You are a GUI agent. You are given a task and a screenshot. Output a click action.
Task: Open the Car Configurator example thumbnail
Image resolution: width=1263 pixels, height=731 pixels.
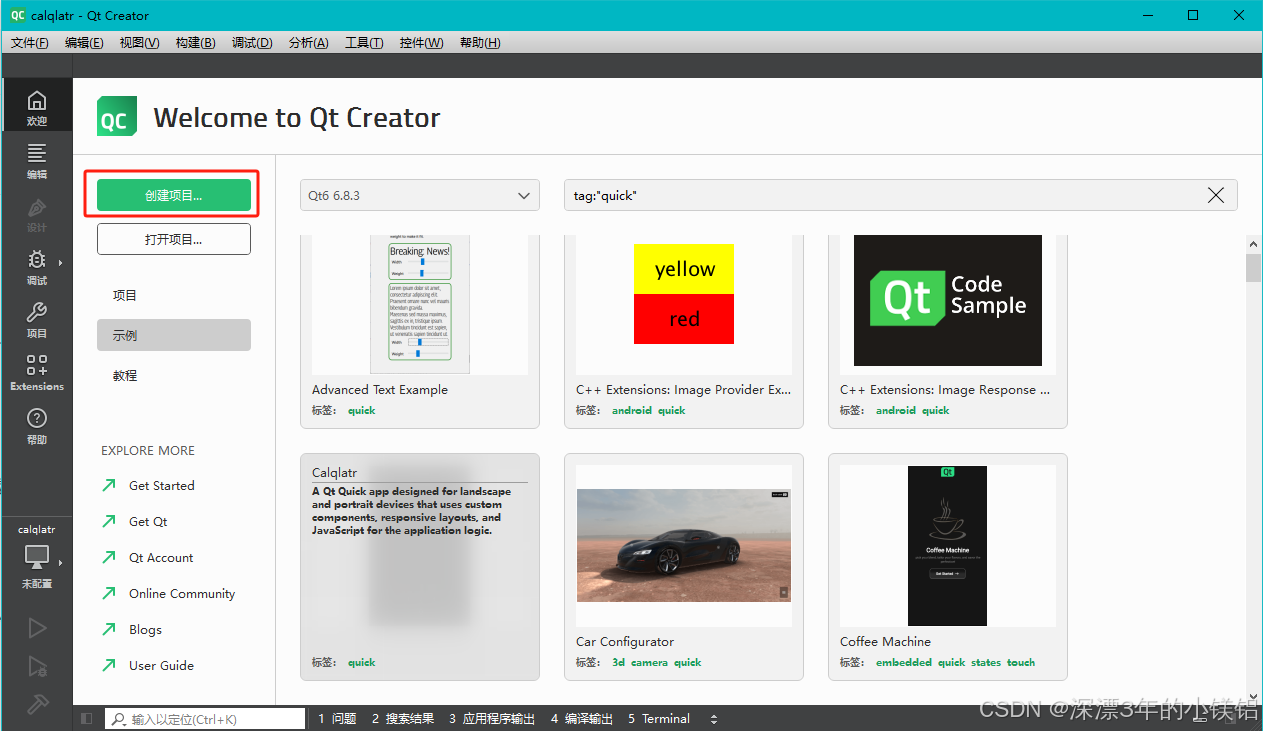[x=684, y=545]
